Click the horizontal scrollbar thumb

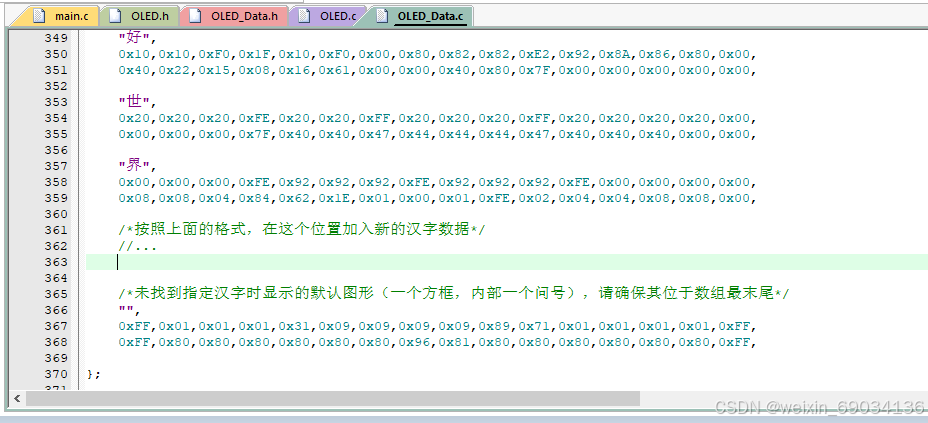click(x=333, y=398)
